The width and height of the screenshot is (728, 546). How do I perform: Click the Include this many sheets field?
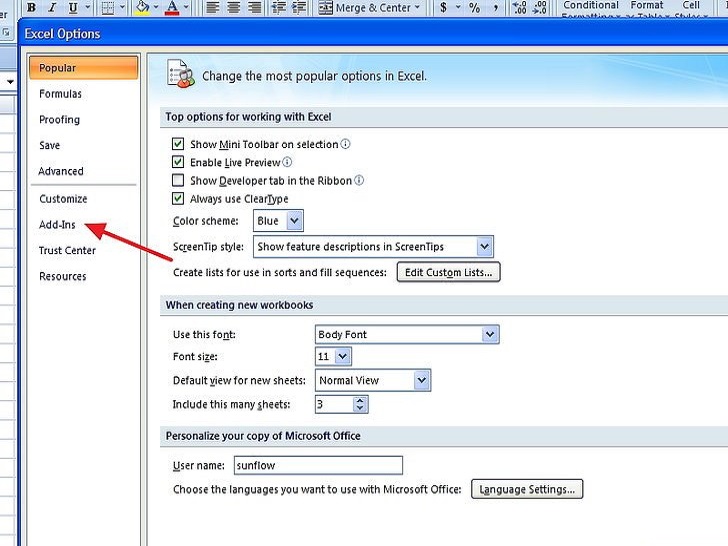334,404
